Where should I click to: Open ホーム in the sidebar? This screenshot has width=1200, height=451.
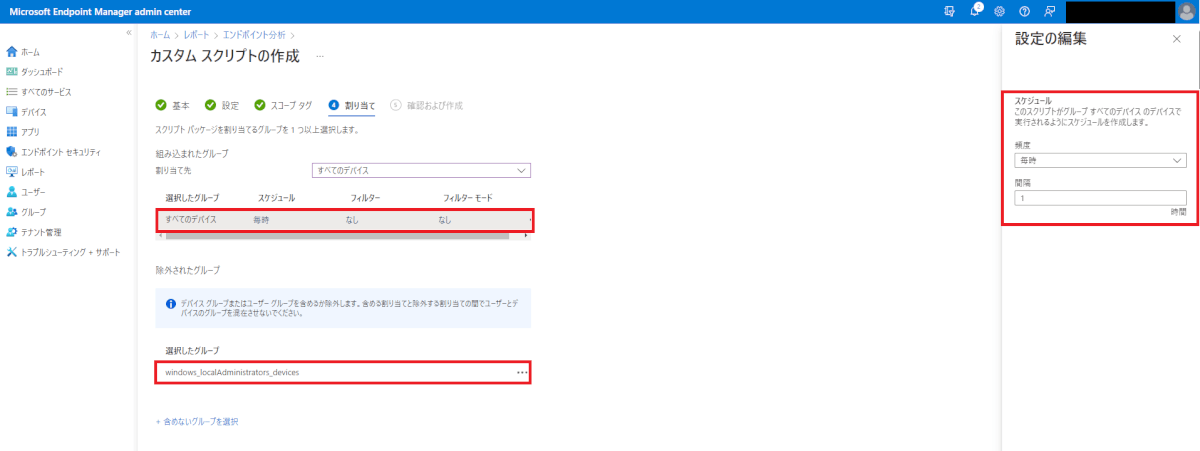click(30, 51)
